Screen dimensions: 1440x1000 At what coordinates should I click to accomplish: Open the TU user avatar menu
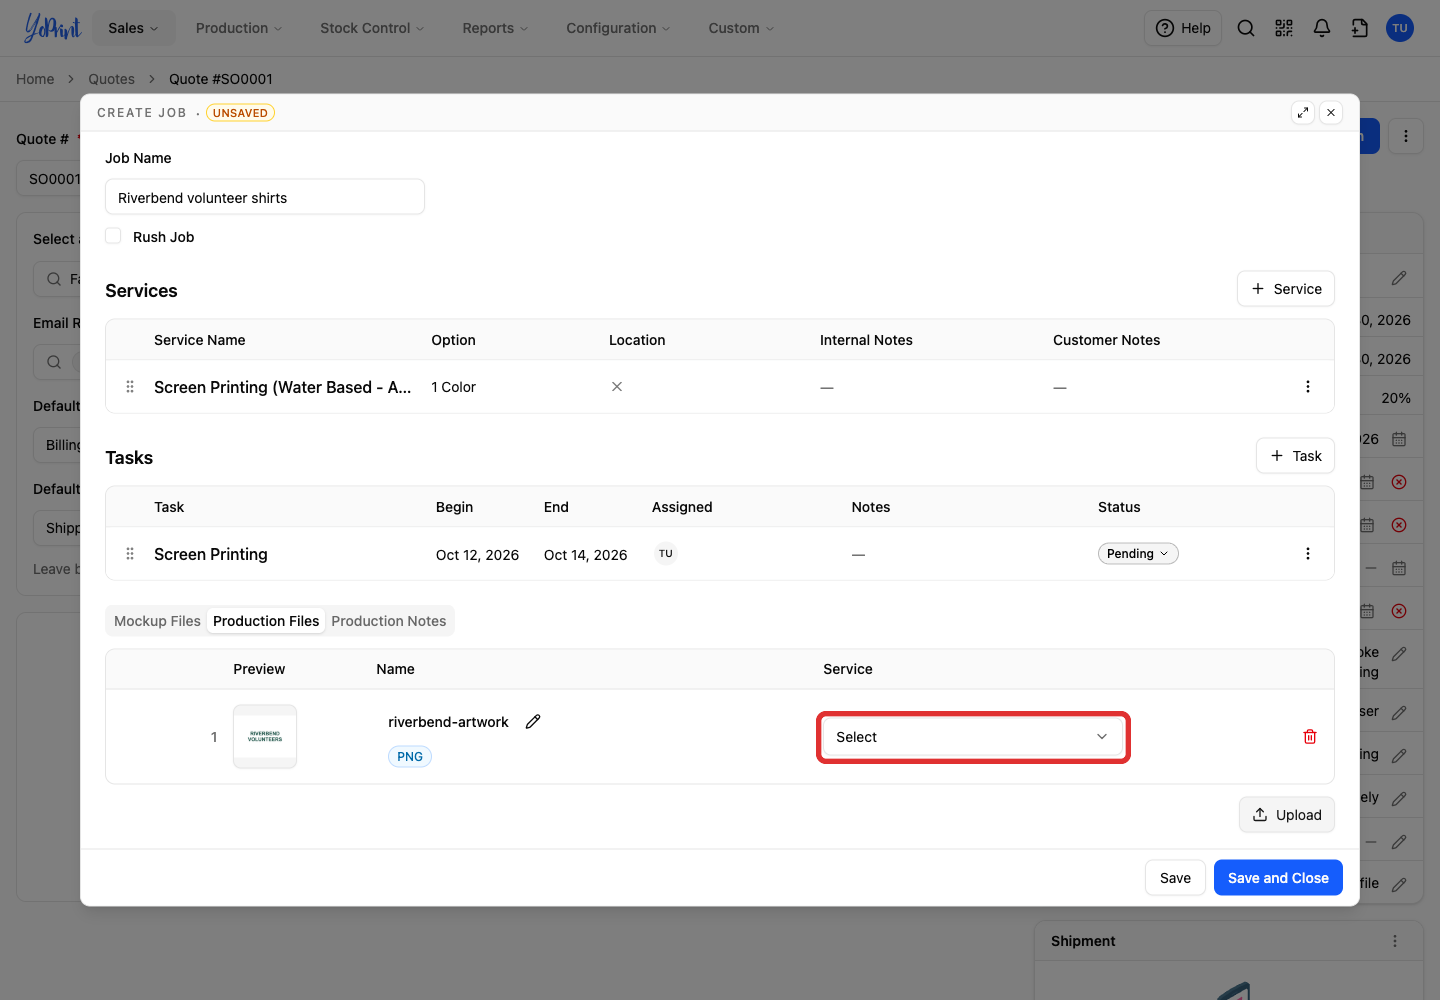coord(1400,28)
